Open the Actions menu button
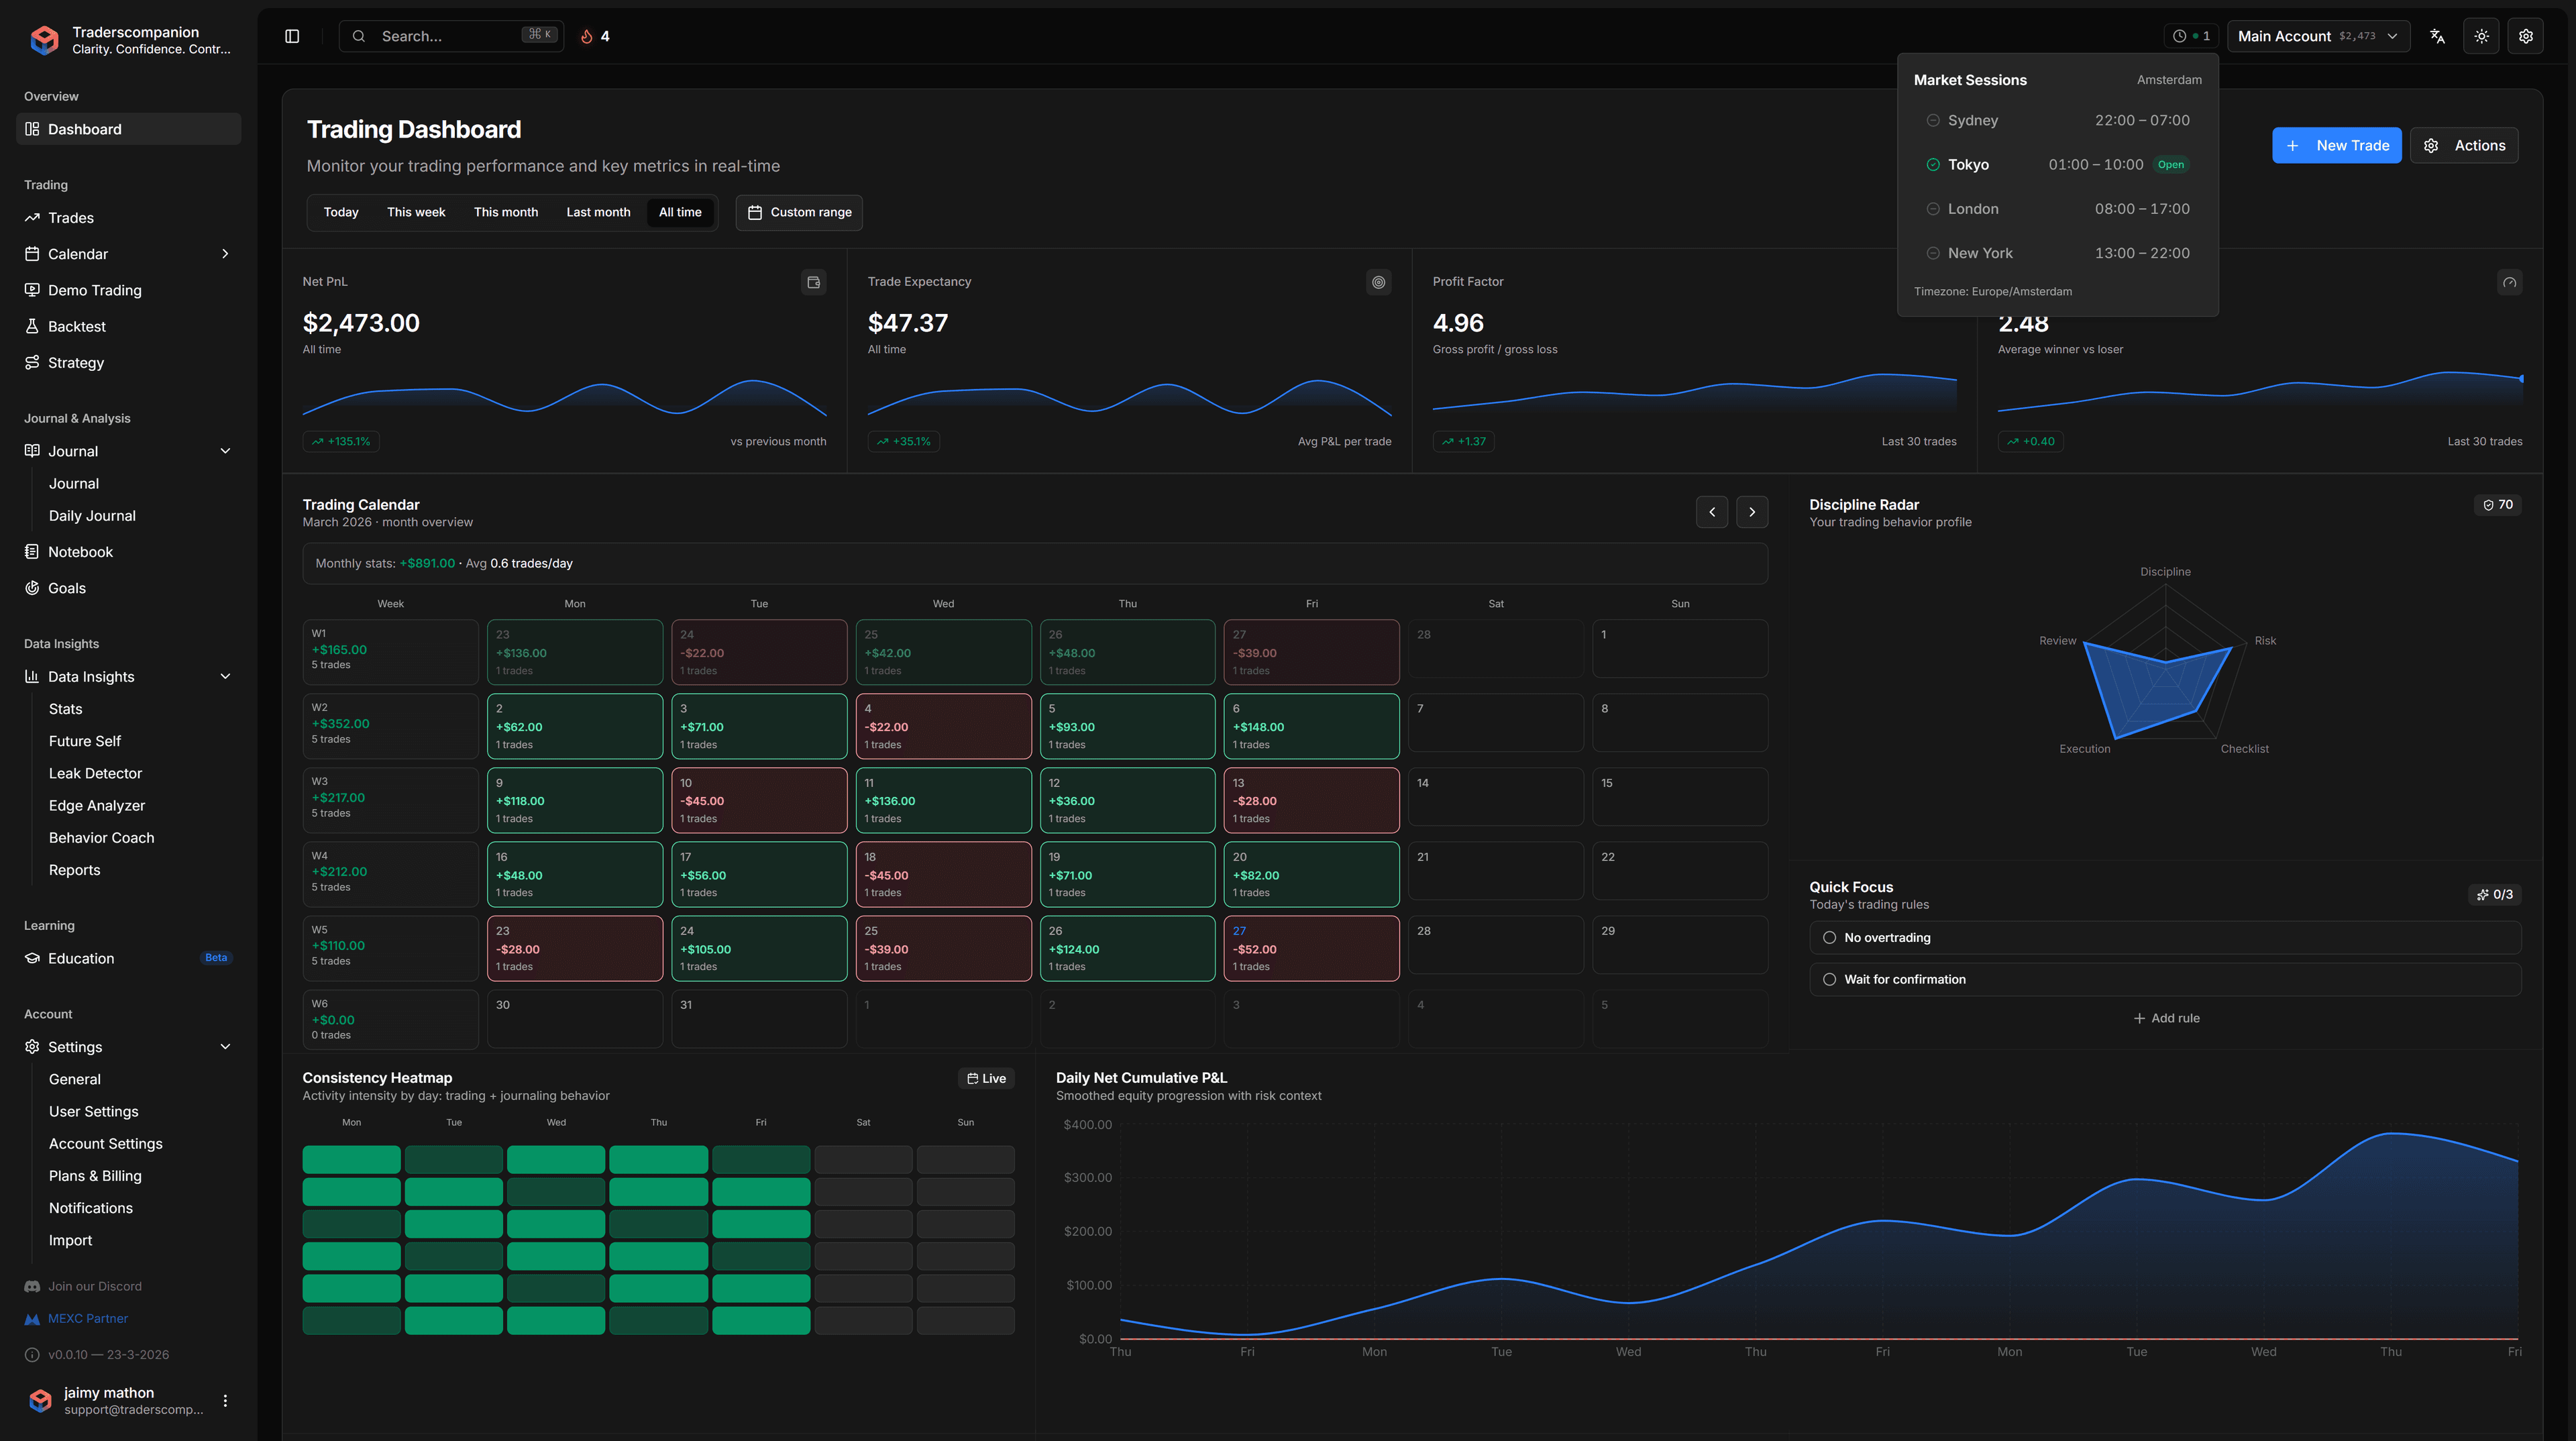Viewport: 2576px width, 1441px height. click(2464, 145)
